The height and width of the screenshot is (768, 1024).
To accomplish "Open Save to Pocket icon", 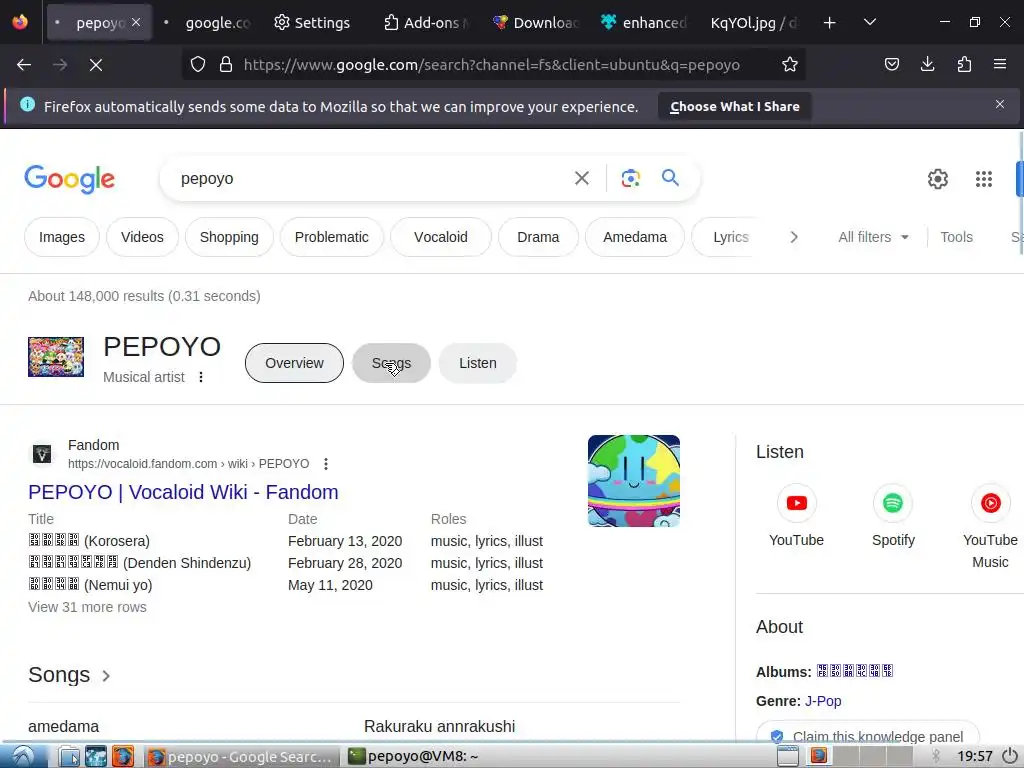I will pyautogui.click(x=891, y=64).
